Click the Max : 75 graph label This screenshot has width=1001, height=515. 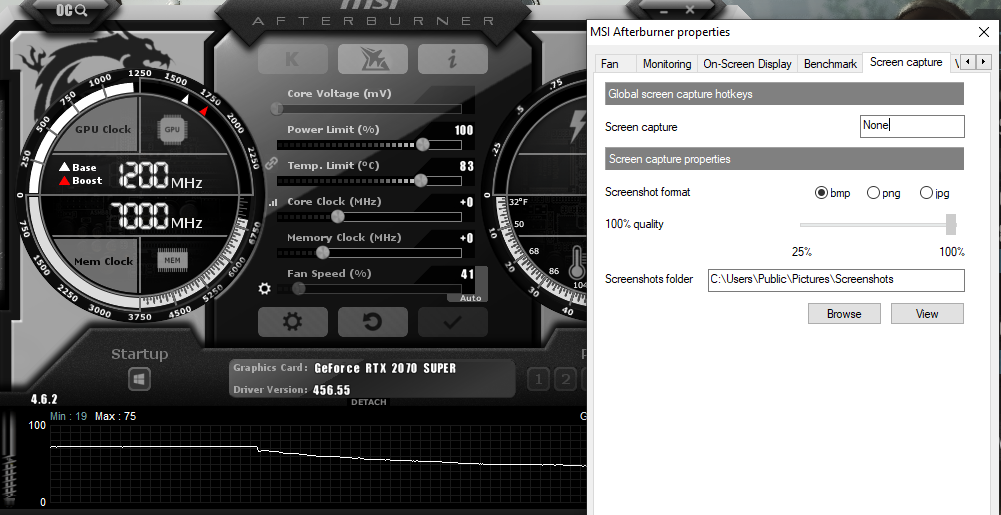pyautogui.click(x=116, y=416)
